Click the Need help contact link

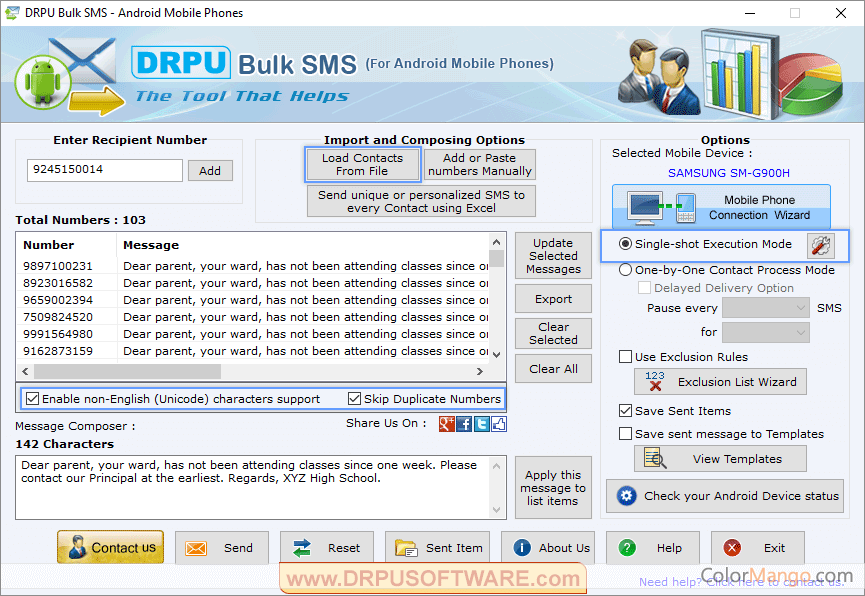741,582
